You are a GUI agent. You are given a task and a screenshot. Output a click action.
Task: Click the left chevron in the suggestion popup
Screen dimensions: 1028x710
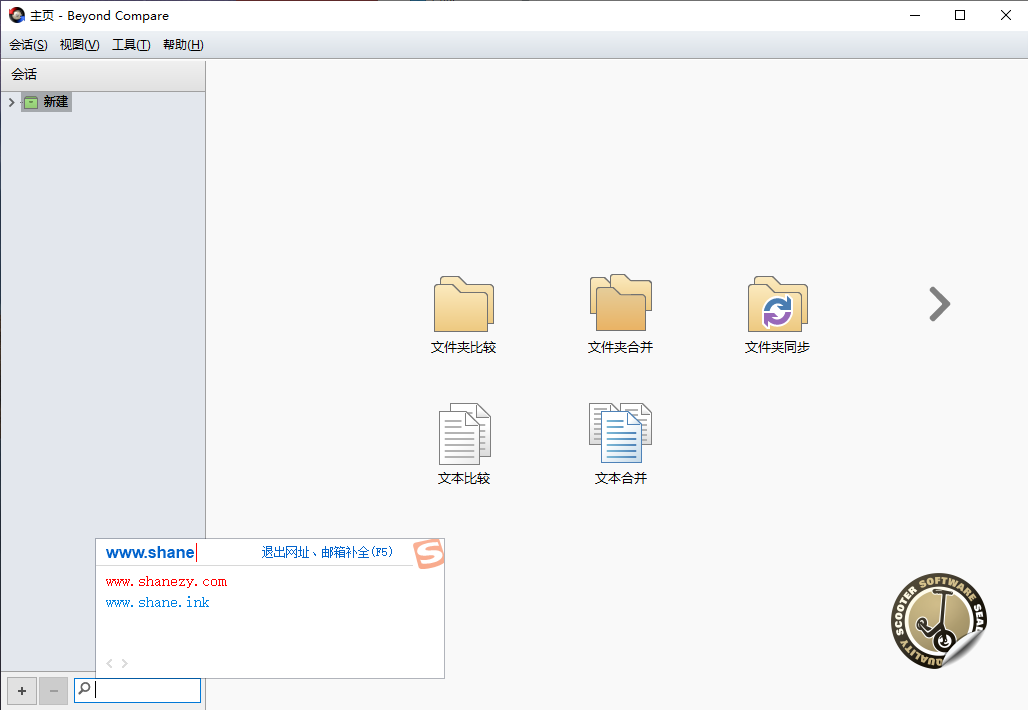(108, 662)
